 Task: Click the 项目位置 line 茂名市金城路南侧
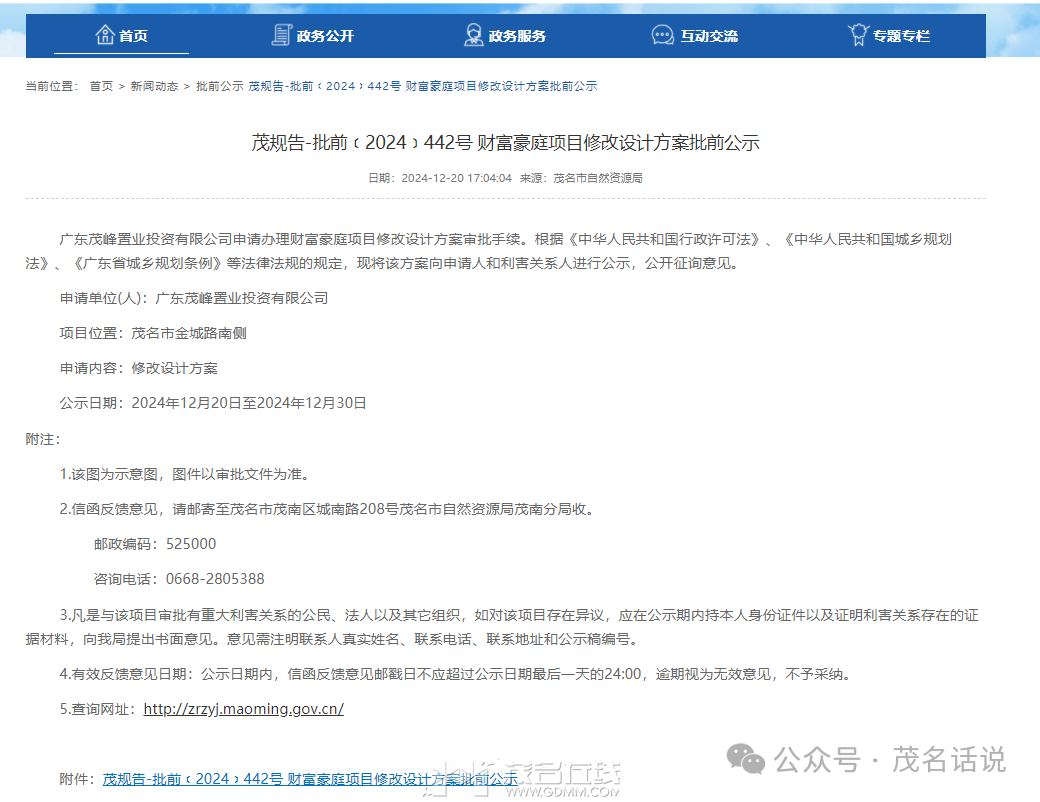[153, 333]
